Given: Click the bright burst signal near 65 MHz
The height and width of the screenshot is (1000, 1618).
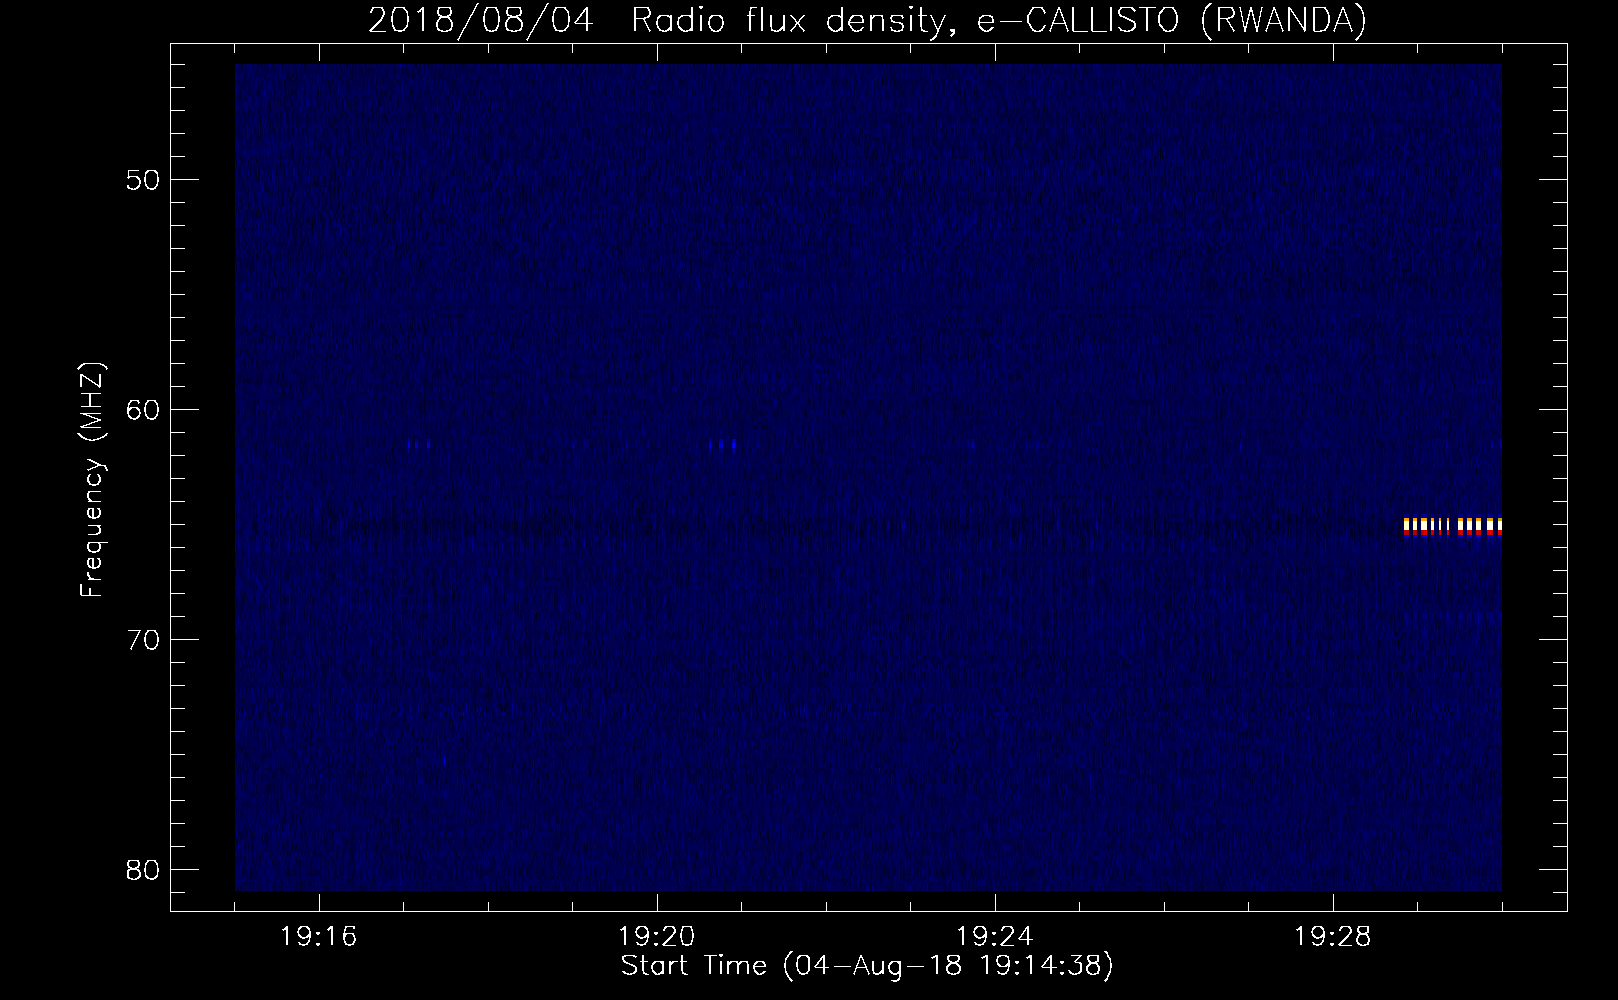Looking at the screenshot, I should (x=1453, y=526).
